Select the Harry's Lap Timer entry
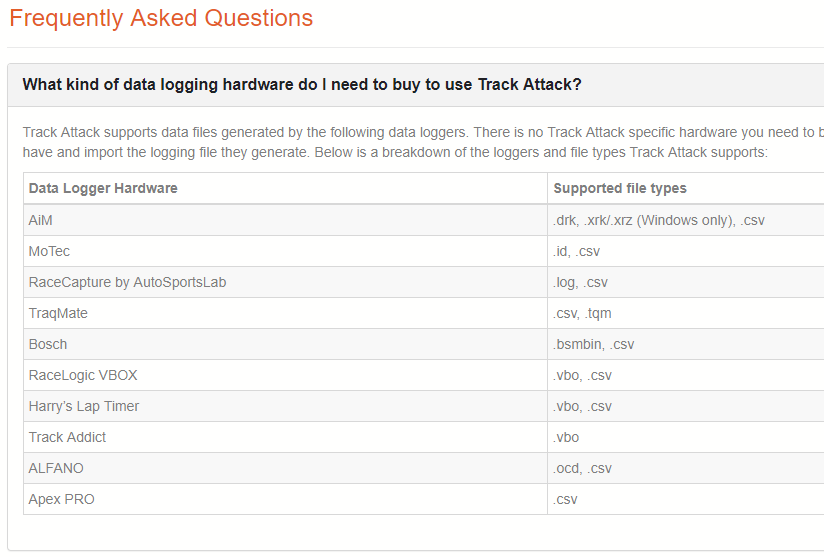 pos(285,406)
